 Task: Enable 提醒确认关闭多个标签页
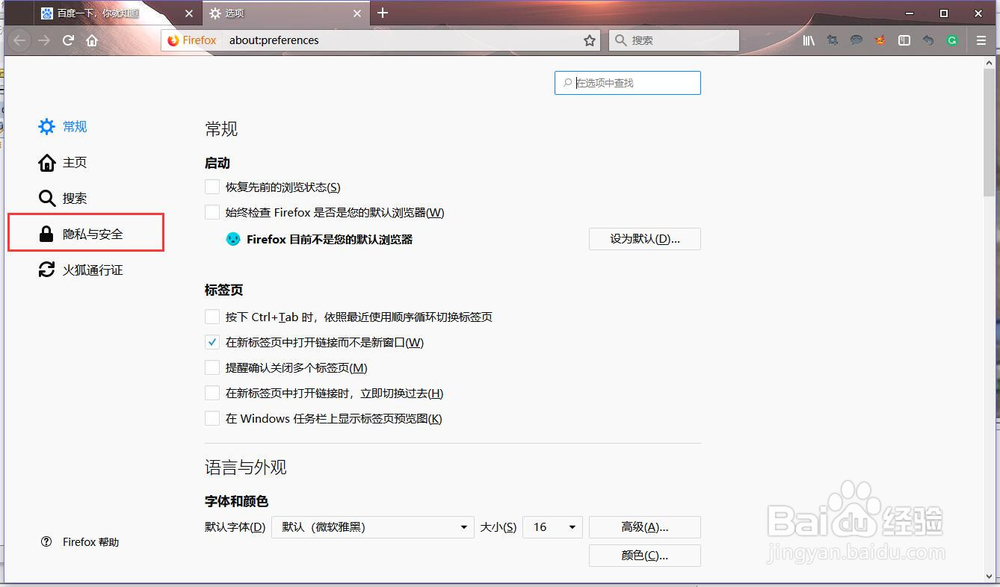pos(211,366)
